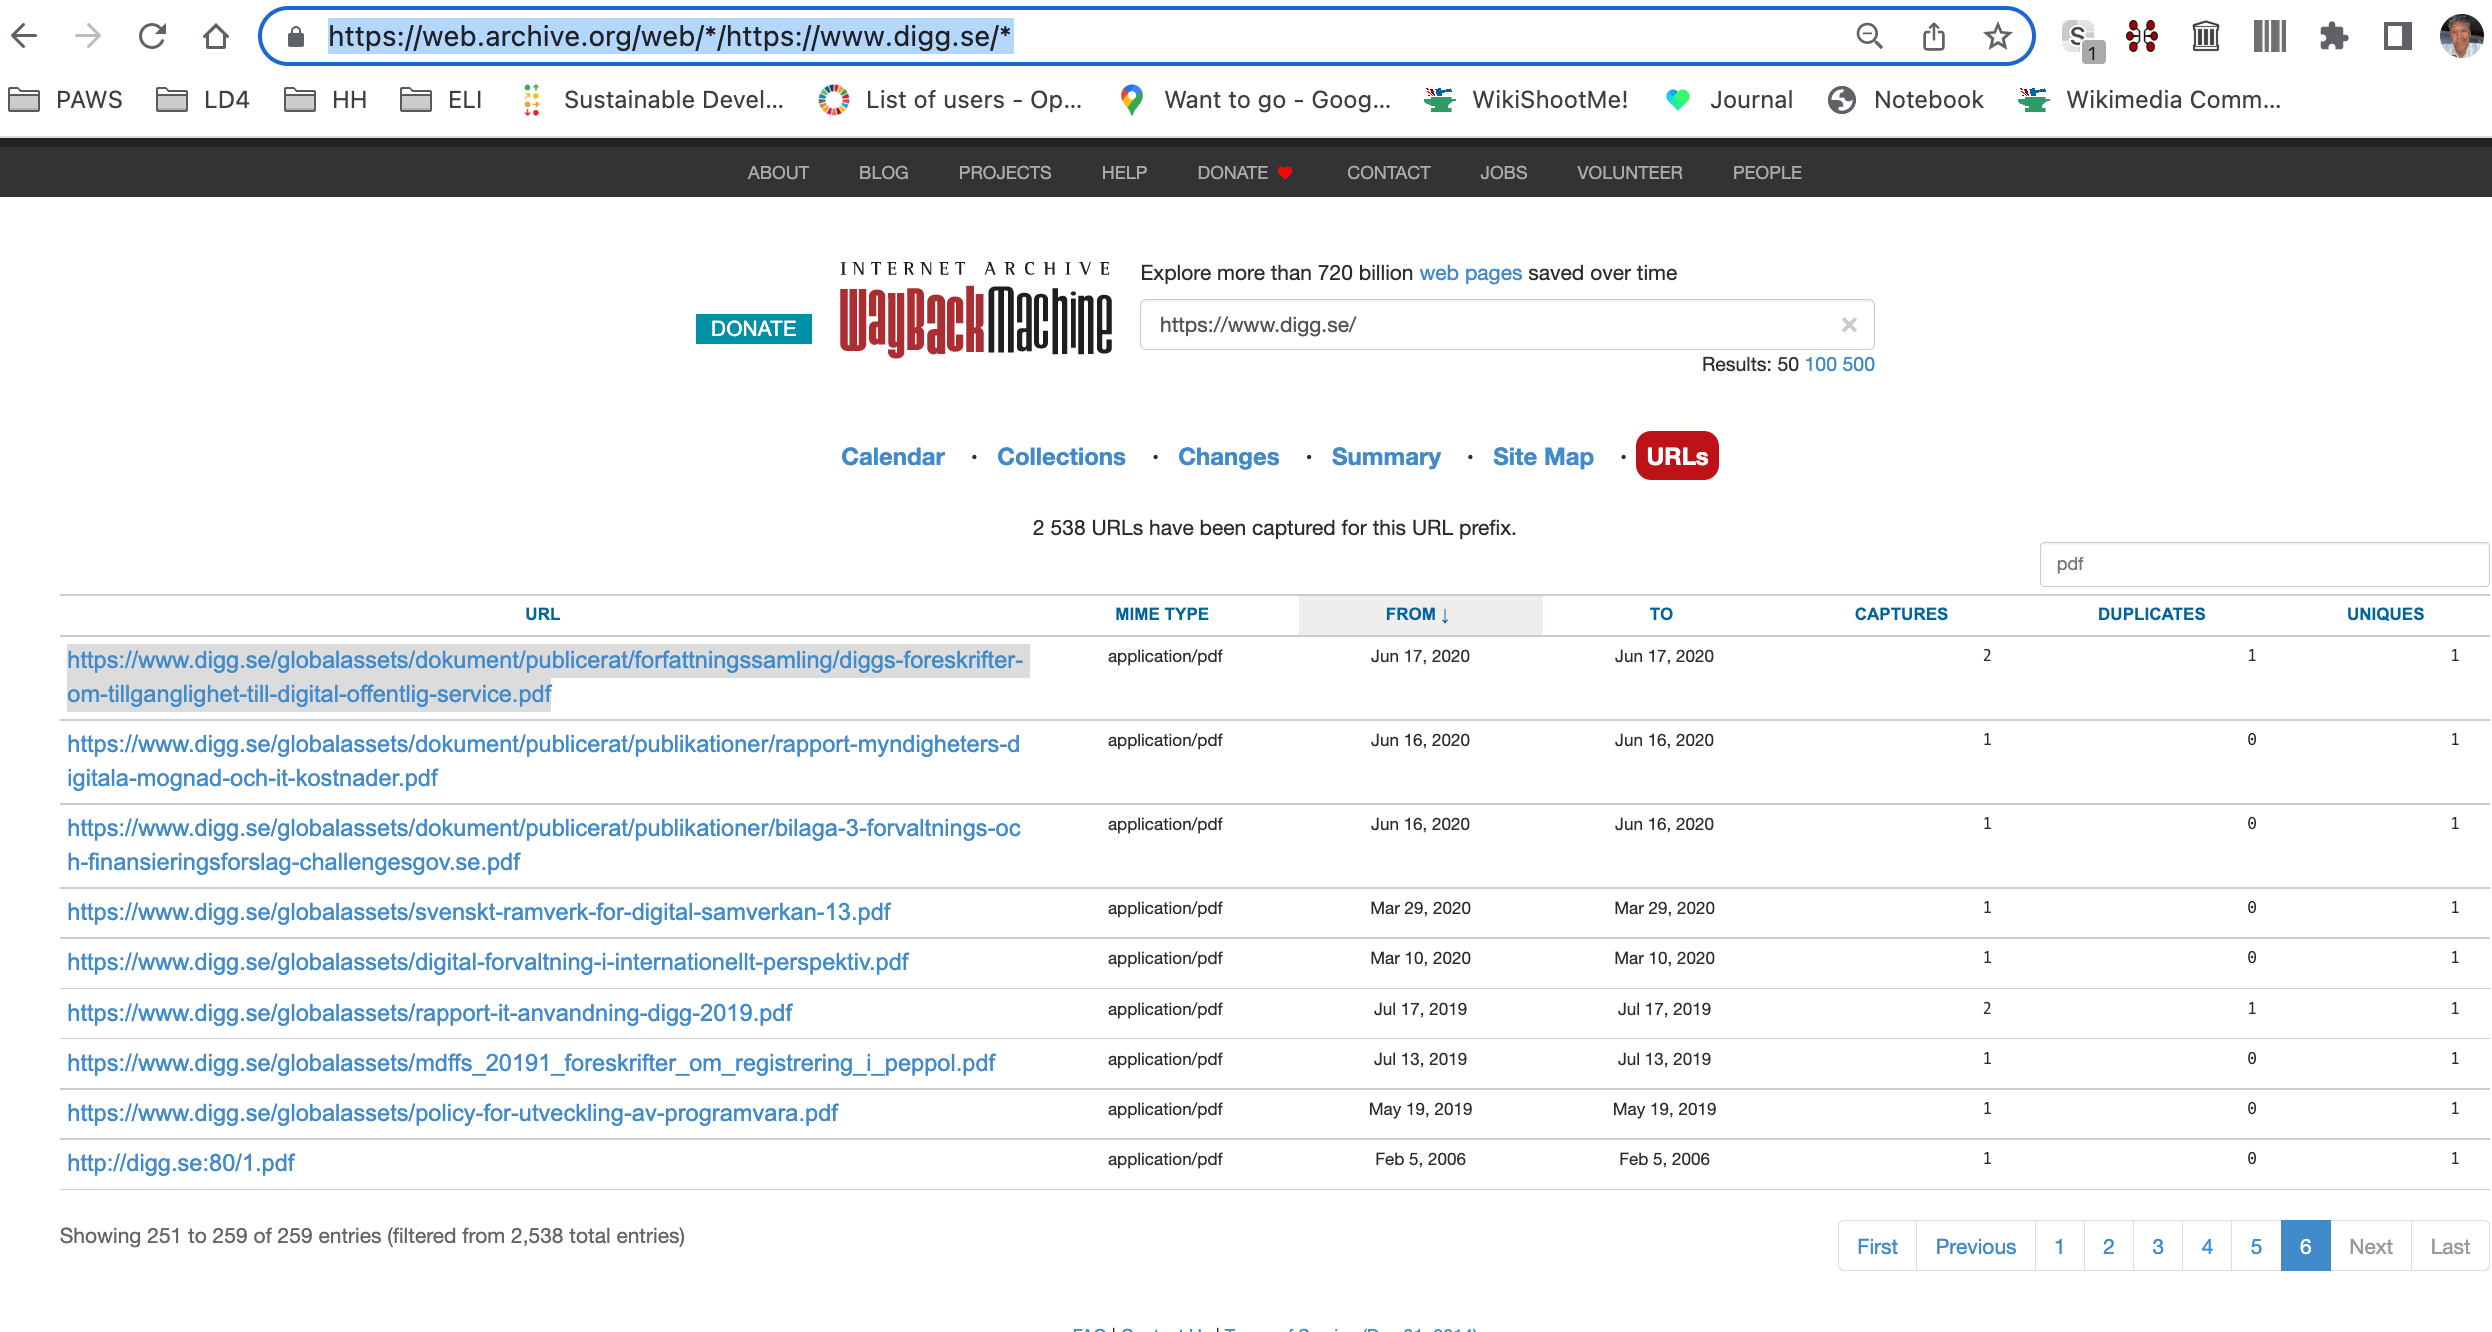This screenshot has height=1332, width=2492.
Task: Show 500 results per page
Action: 1858,364
